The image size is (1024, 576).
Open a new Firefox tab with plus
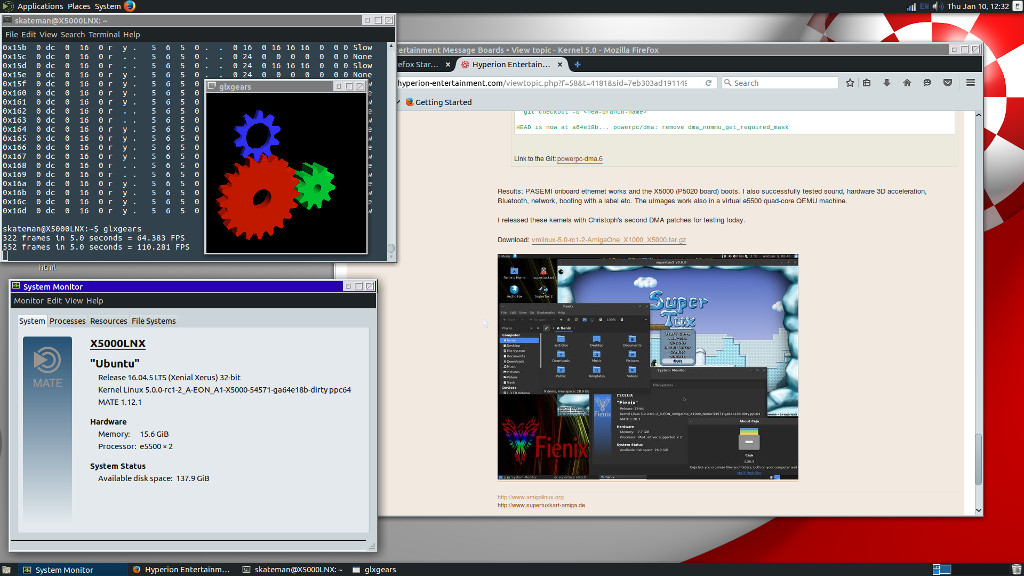pos(577,65)
